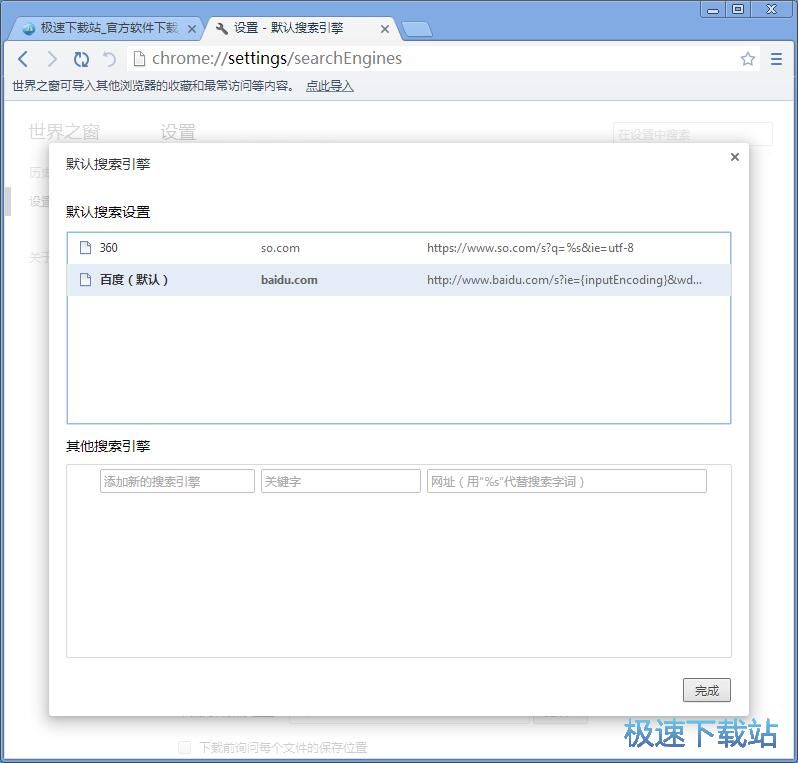
Task: Switch to the 极速下载站 tab
Action: 104,29
